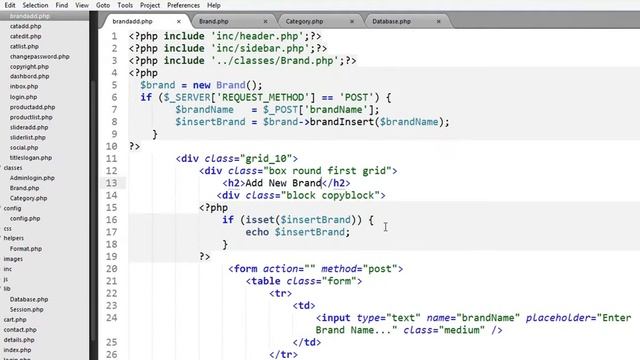Open Brand.php in the sidebar classes folder
Viewport: 640px width, 360px height.
24,188
